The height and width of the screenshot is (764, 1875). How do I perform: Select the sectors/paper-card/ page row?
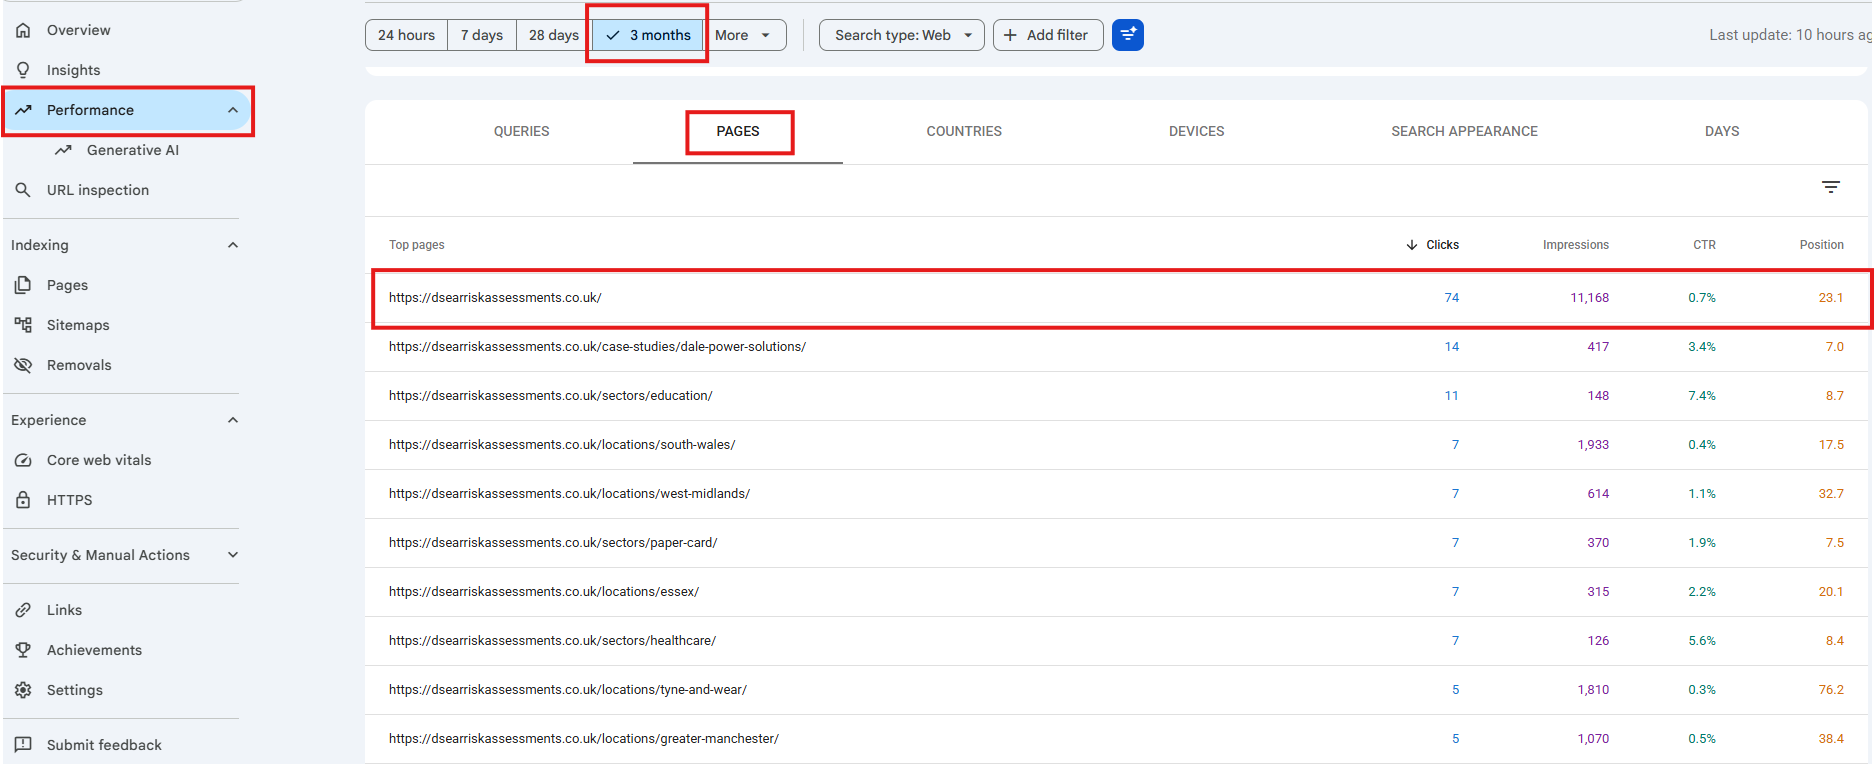(x=1116, y=543)
